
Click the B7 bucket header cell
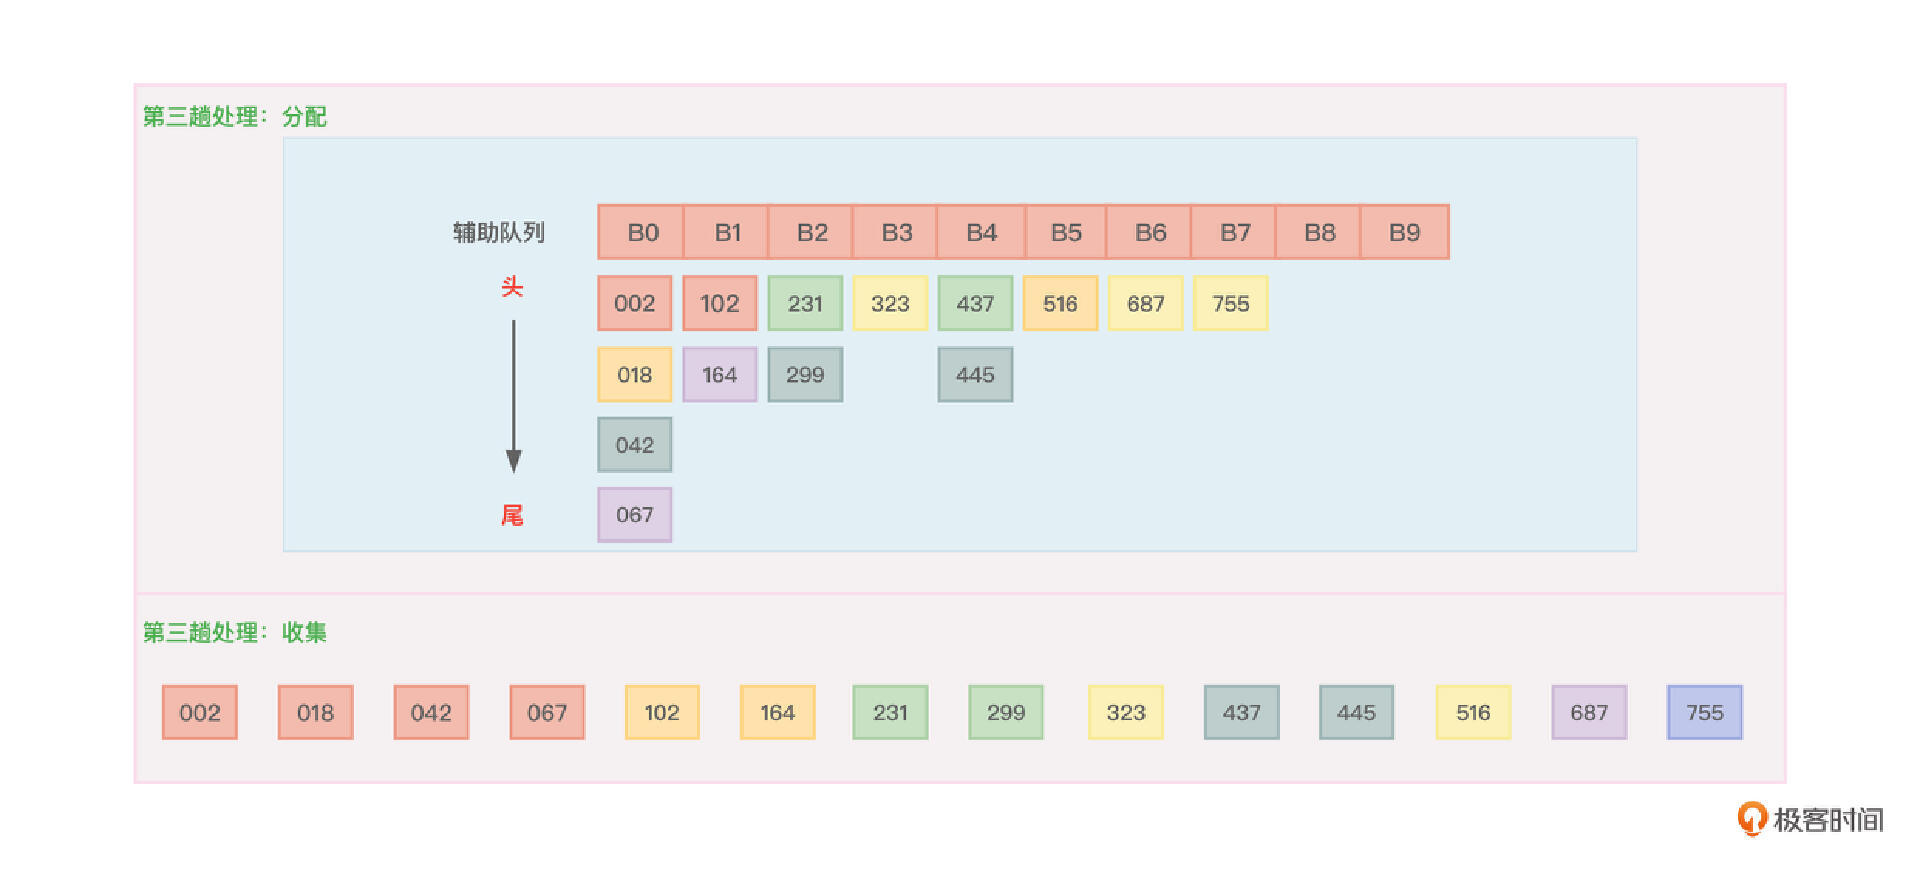(1235, 233)
